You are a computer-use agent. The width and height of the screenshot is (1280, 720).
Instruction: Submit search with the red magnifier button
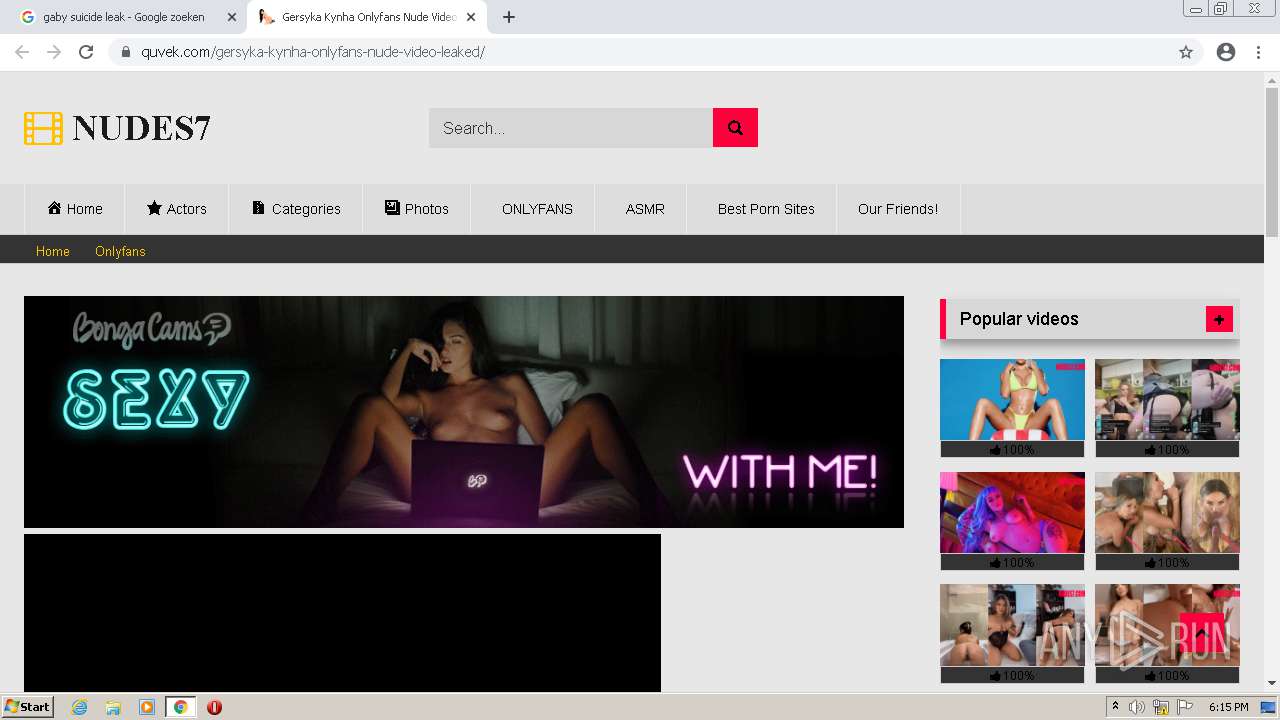tap(735, 128)
